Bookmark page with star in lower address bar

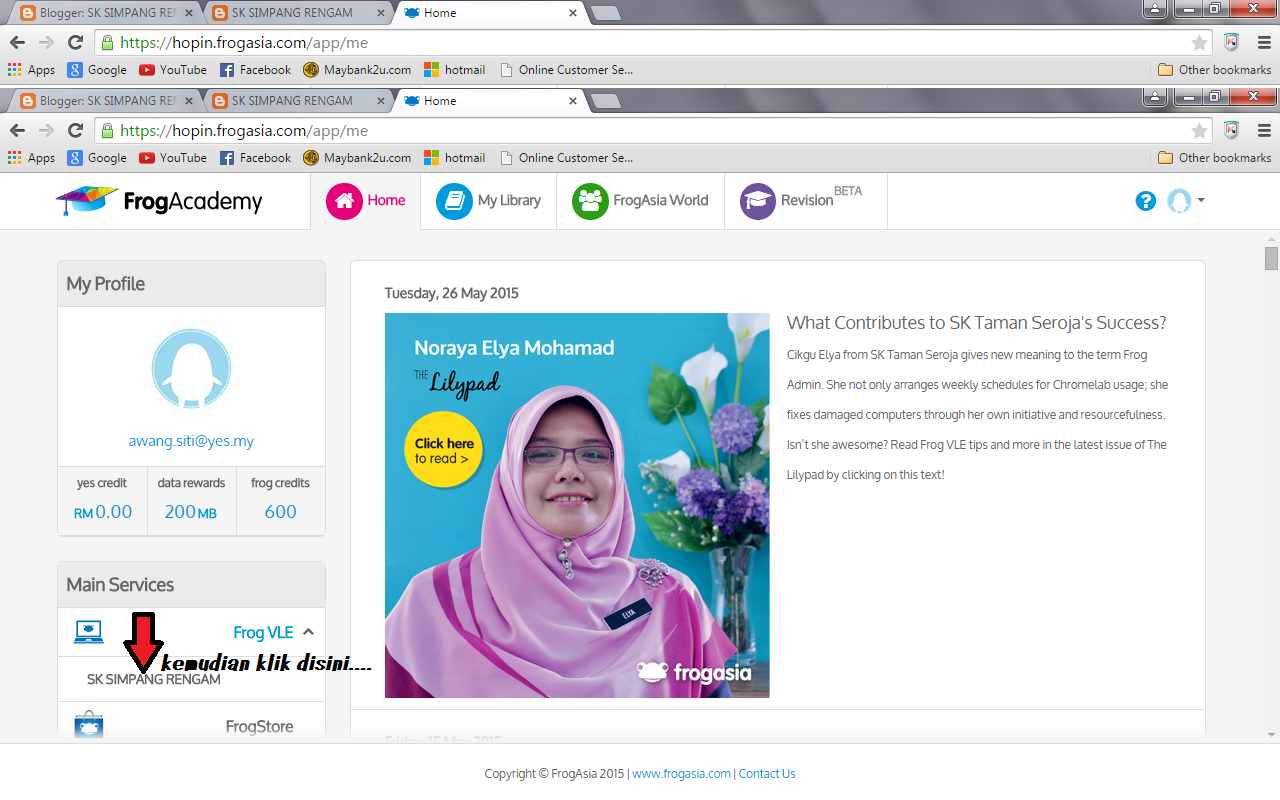pyautogui.click(x=1199, y=131)
